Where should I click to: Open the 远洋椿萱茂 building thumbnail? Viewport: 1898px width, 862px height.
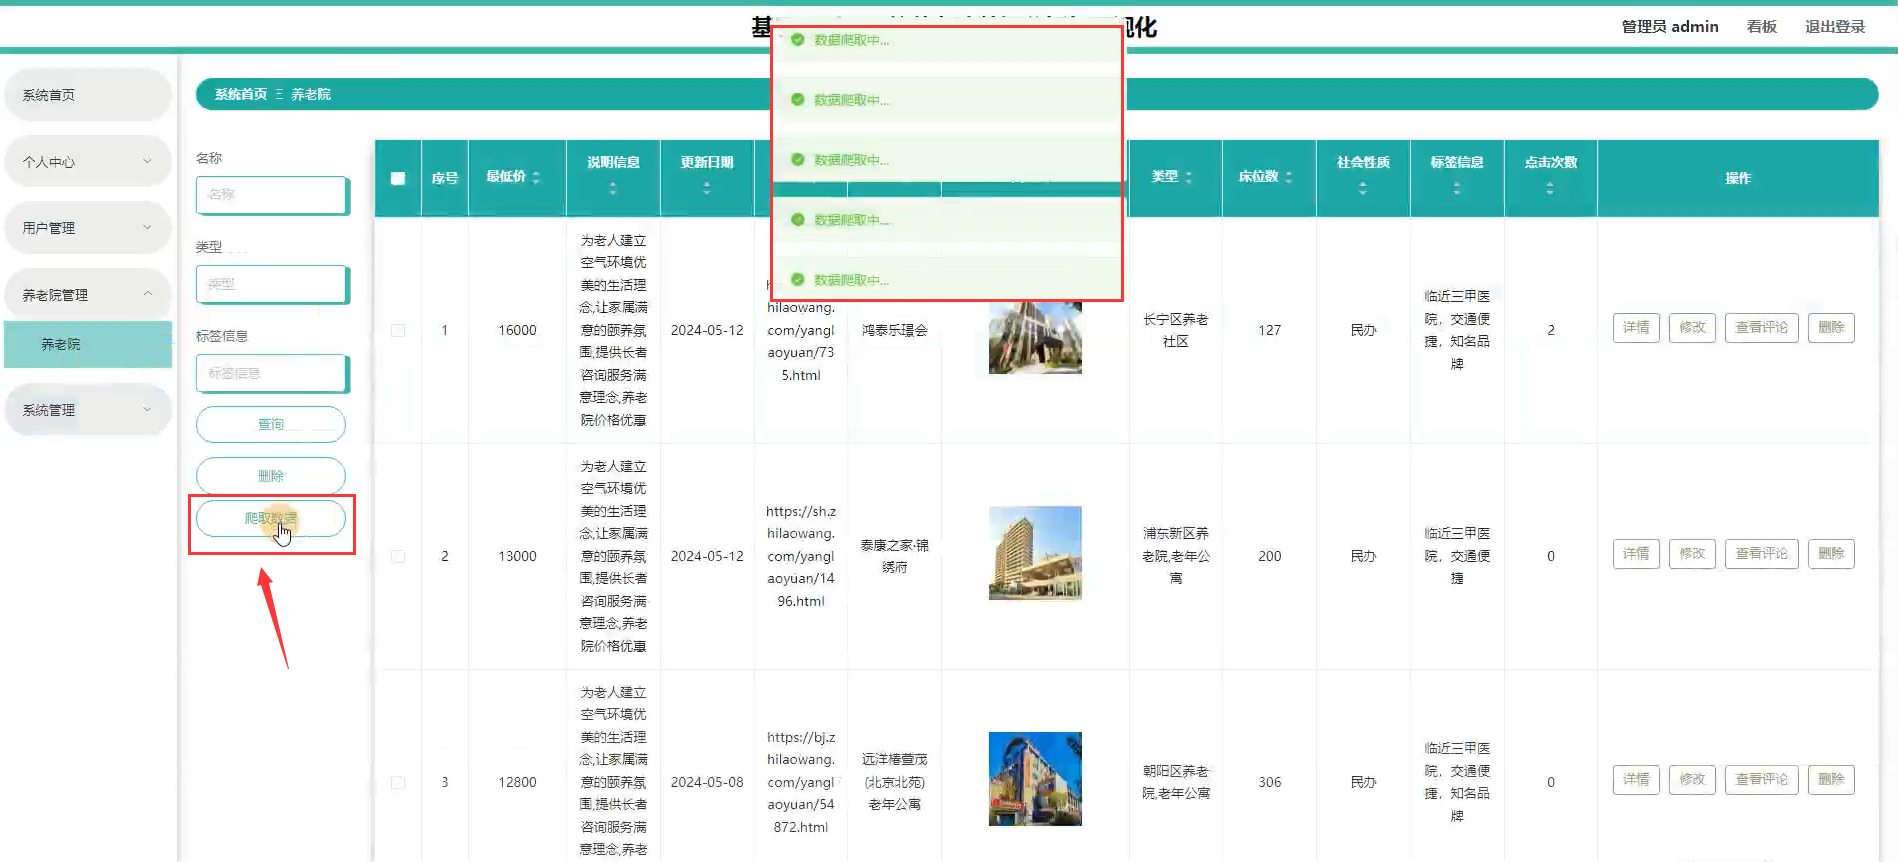click(1035, 779)
